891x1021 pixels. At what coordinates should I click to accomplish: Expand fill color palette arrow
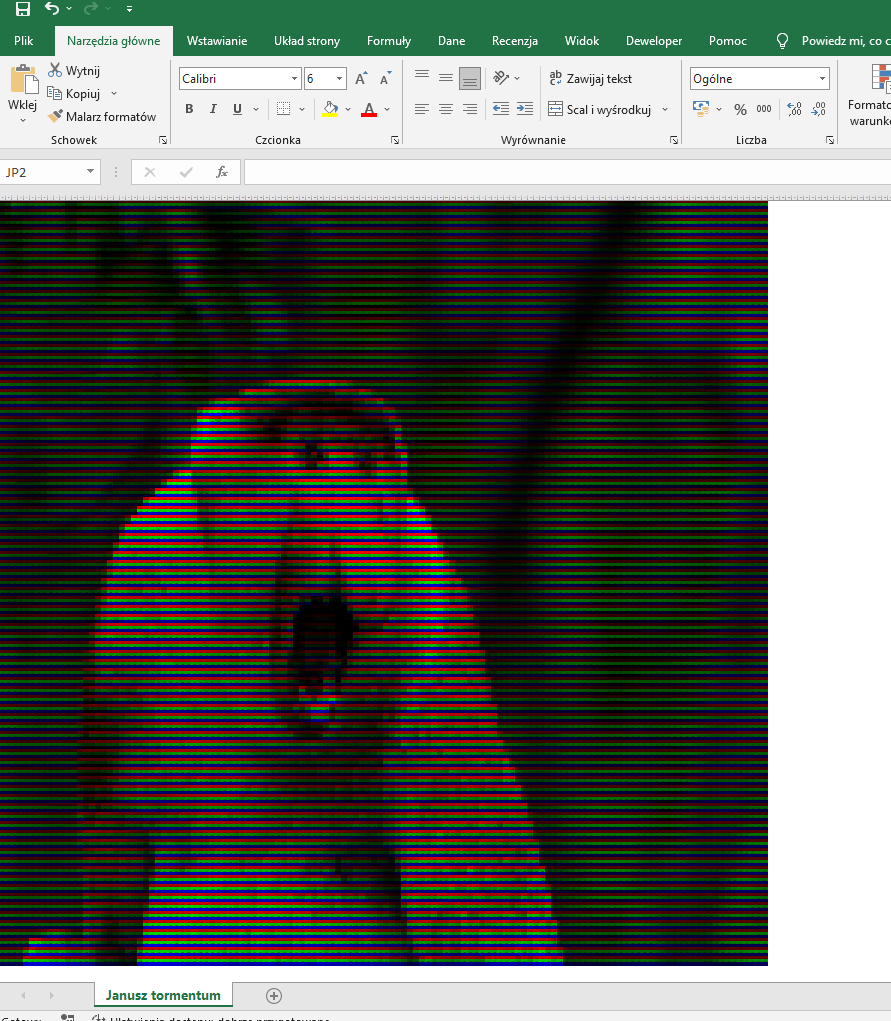coord(348,109)
